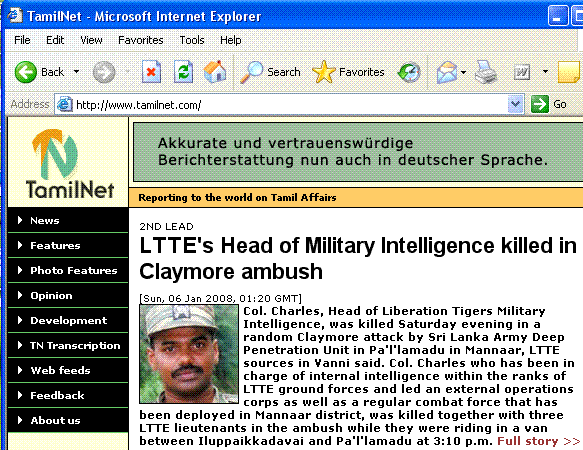Expand the Edit with Word dropdown arrow
Image resolution: width=583 pixels, height=450 pixels.
coord(545,71)
